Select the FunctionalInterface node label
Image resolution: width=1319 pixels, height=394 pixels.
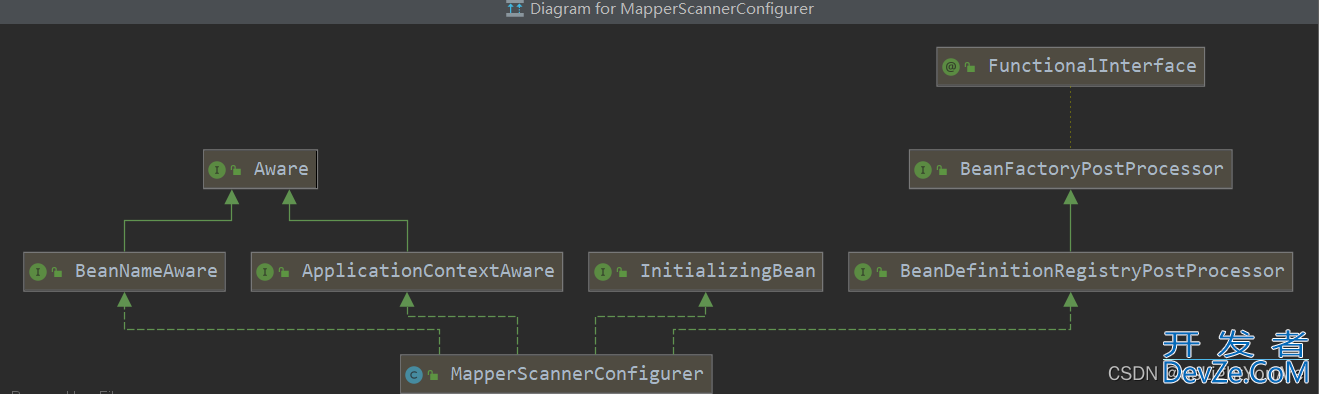click(x=1092, y=66)
